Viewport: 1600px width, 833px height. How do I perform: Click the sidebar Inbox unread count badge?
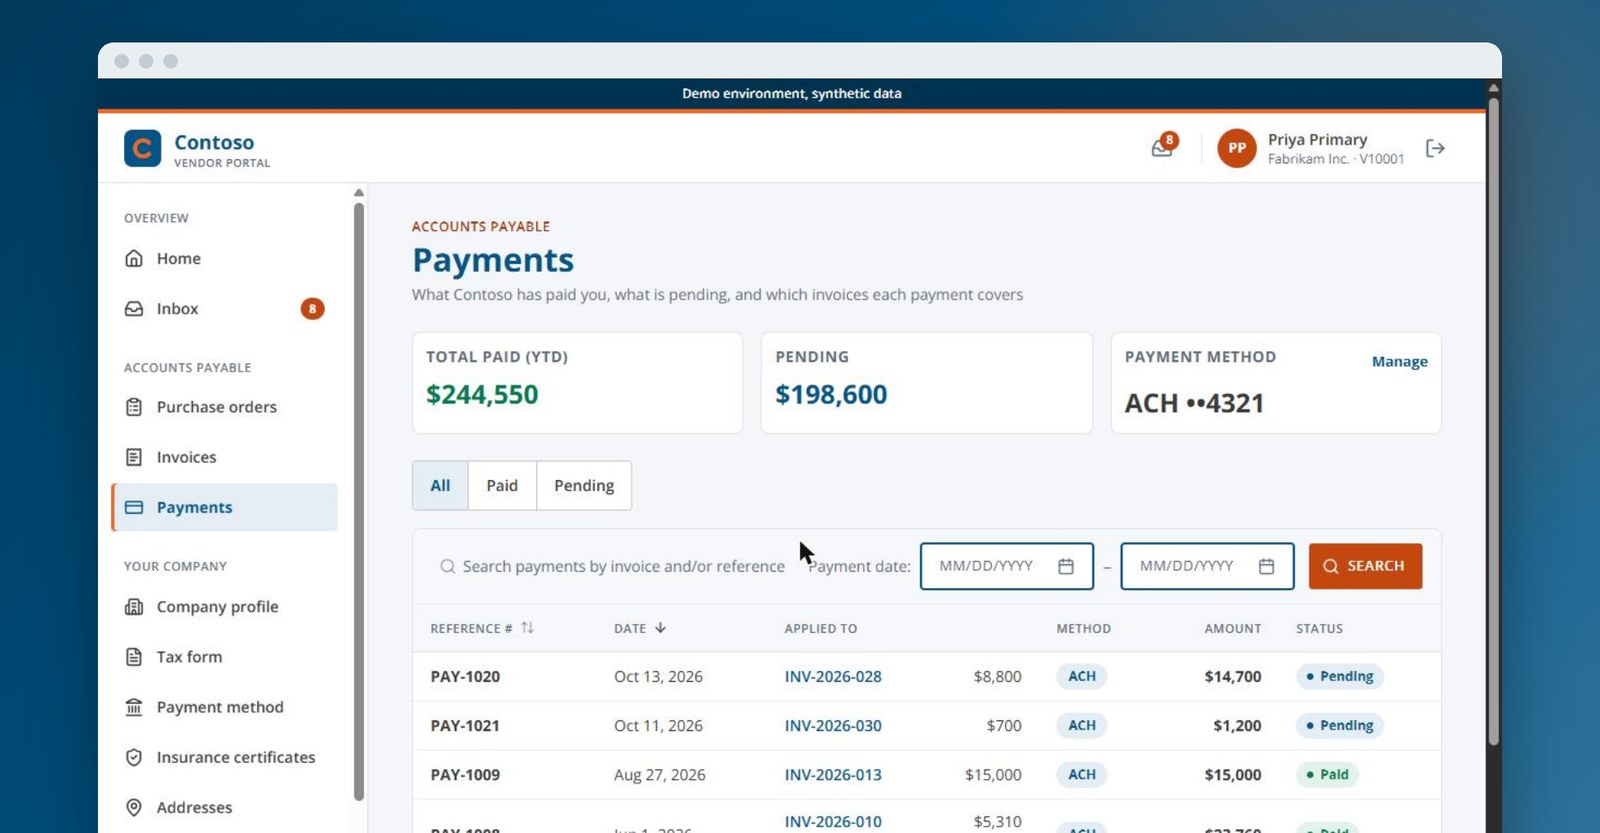(x=312, y=309)
